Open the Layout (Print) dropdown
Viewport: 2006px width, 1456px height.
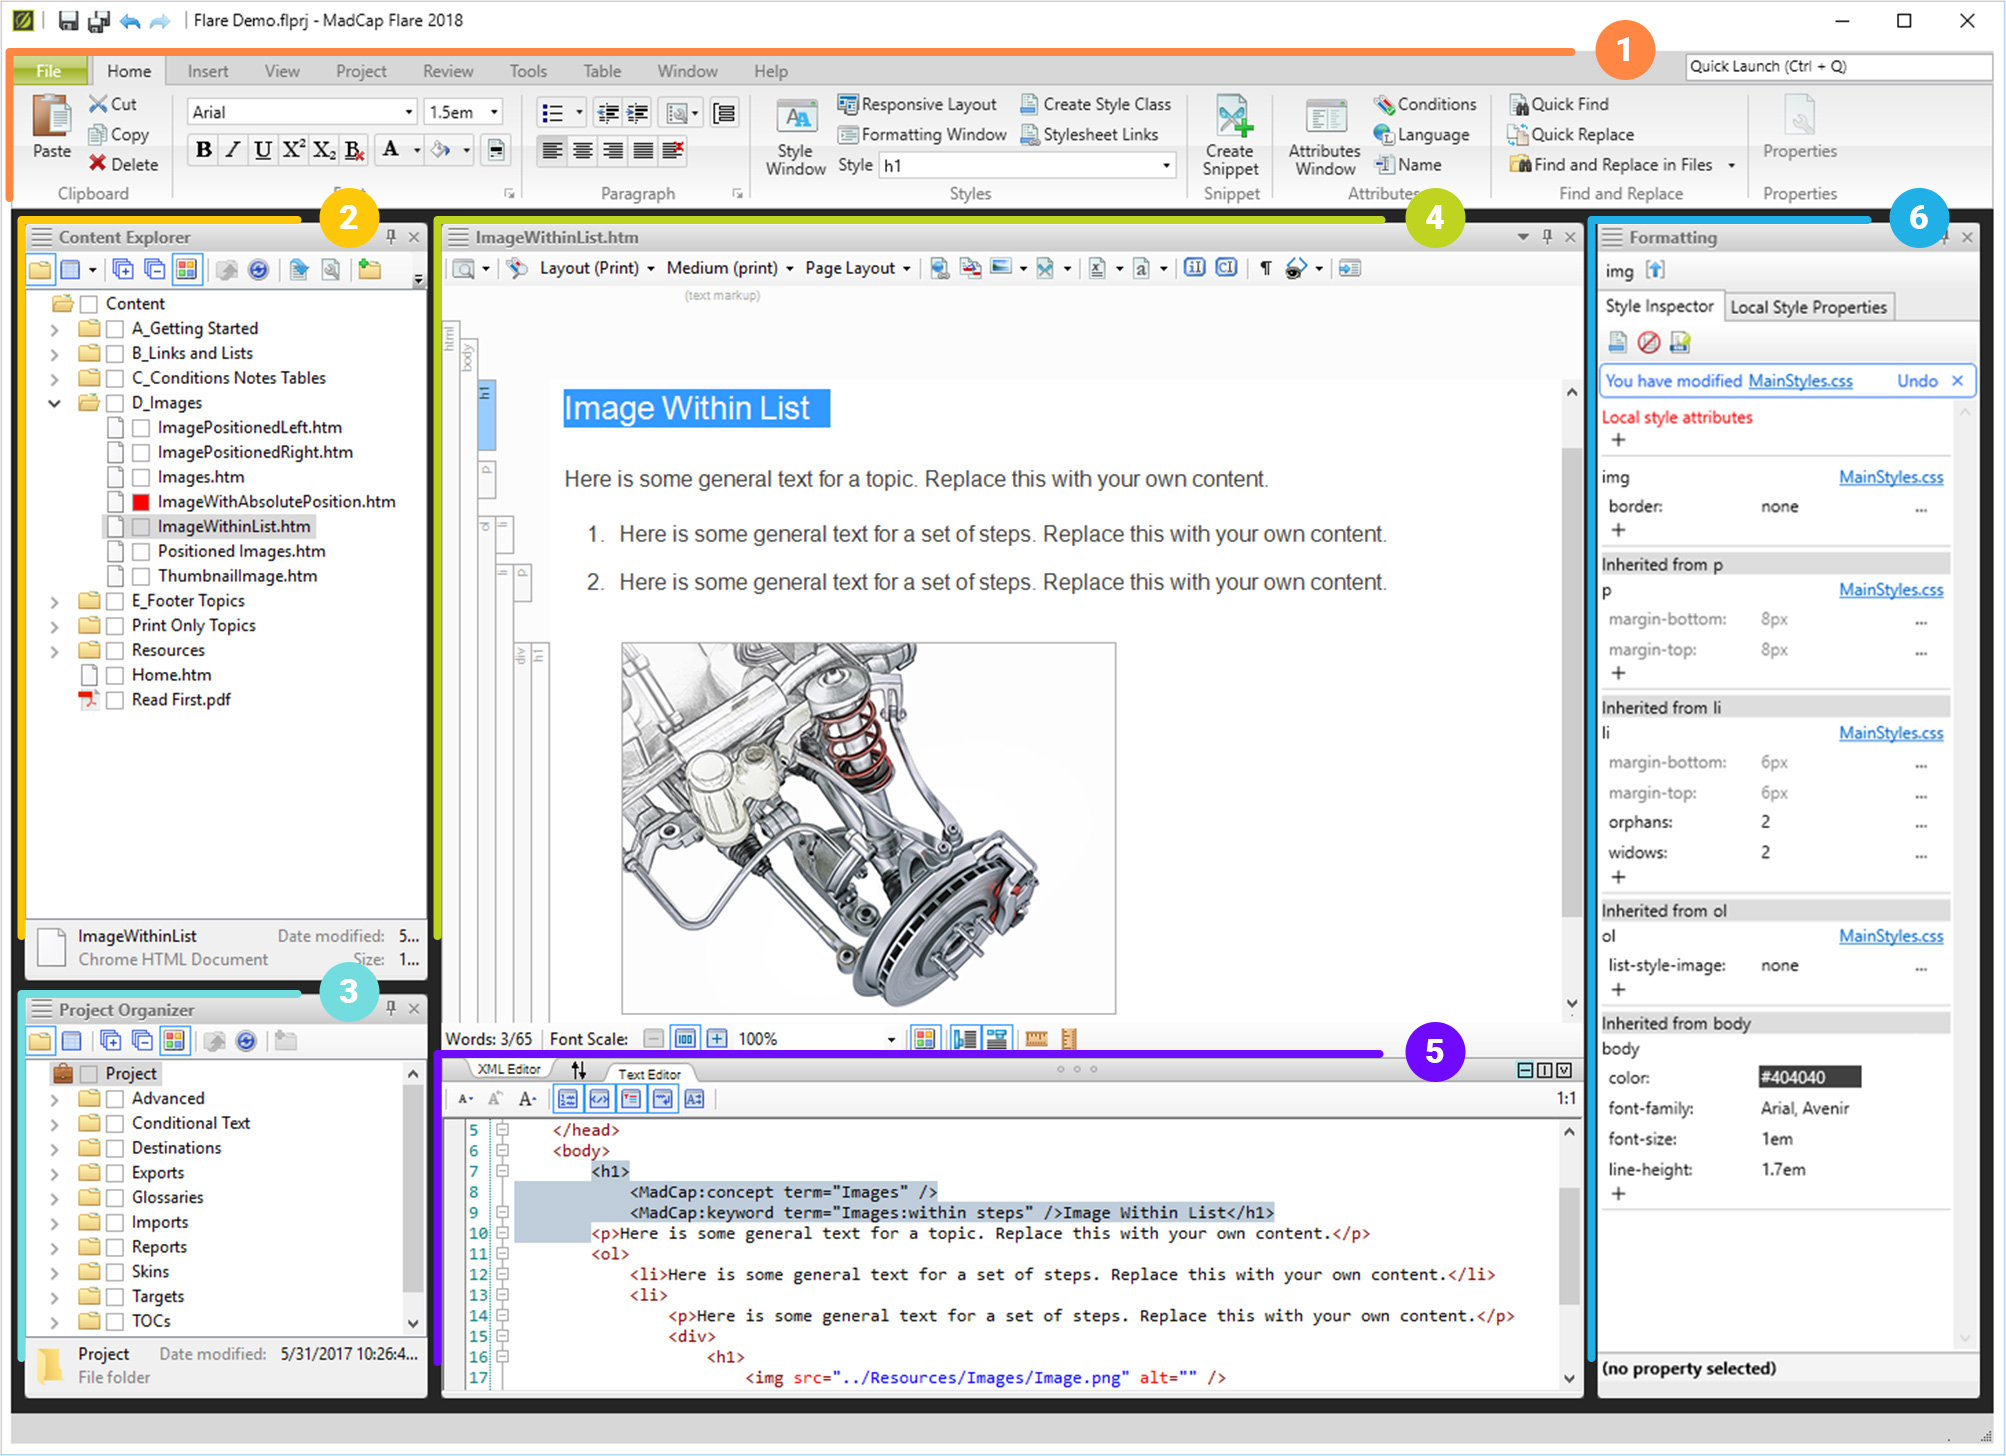pyautogui.click(x=597, y=268)
